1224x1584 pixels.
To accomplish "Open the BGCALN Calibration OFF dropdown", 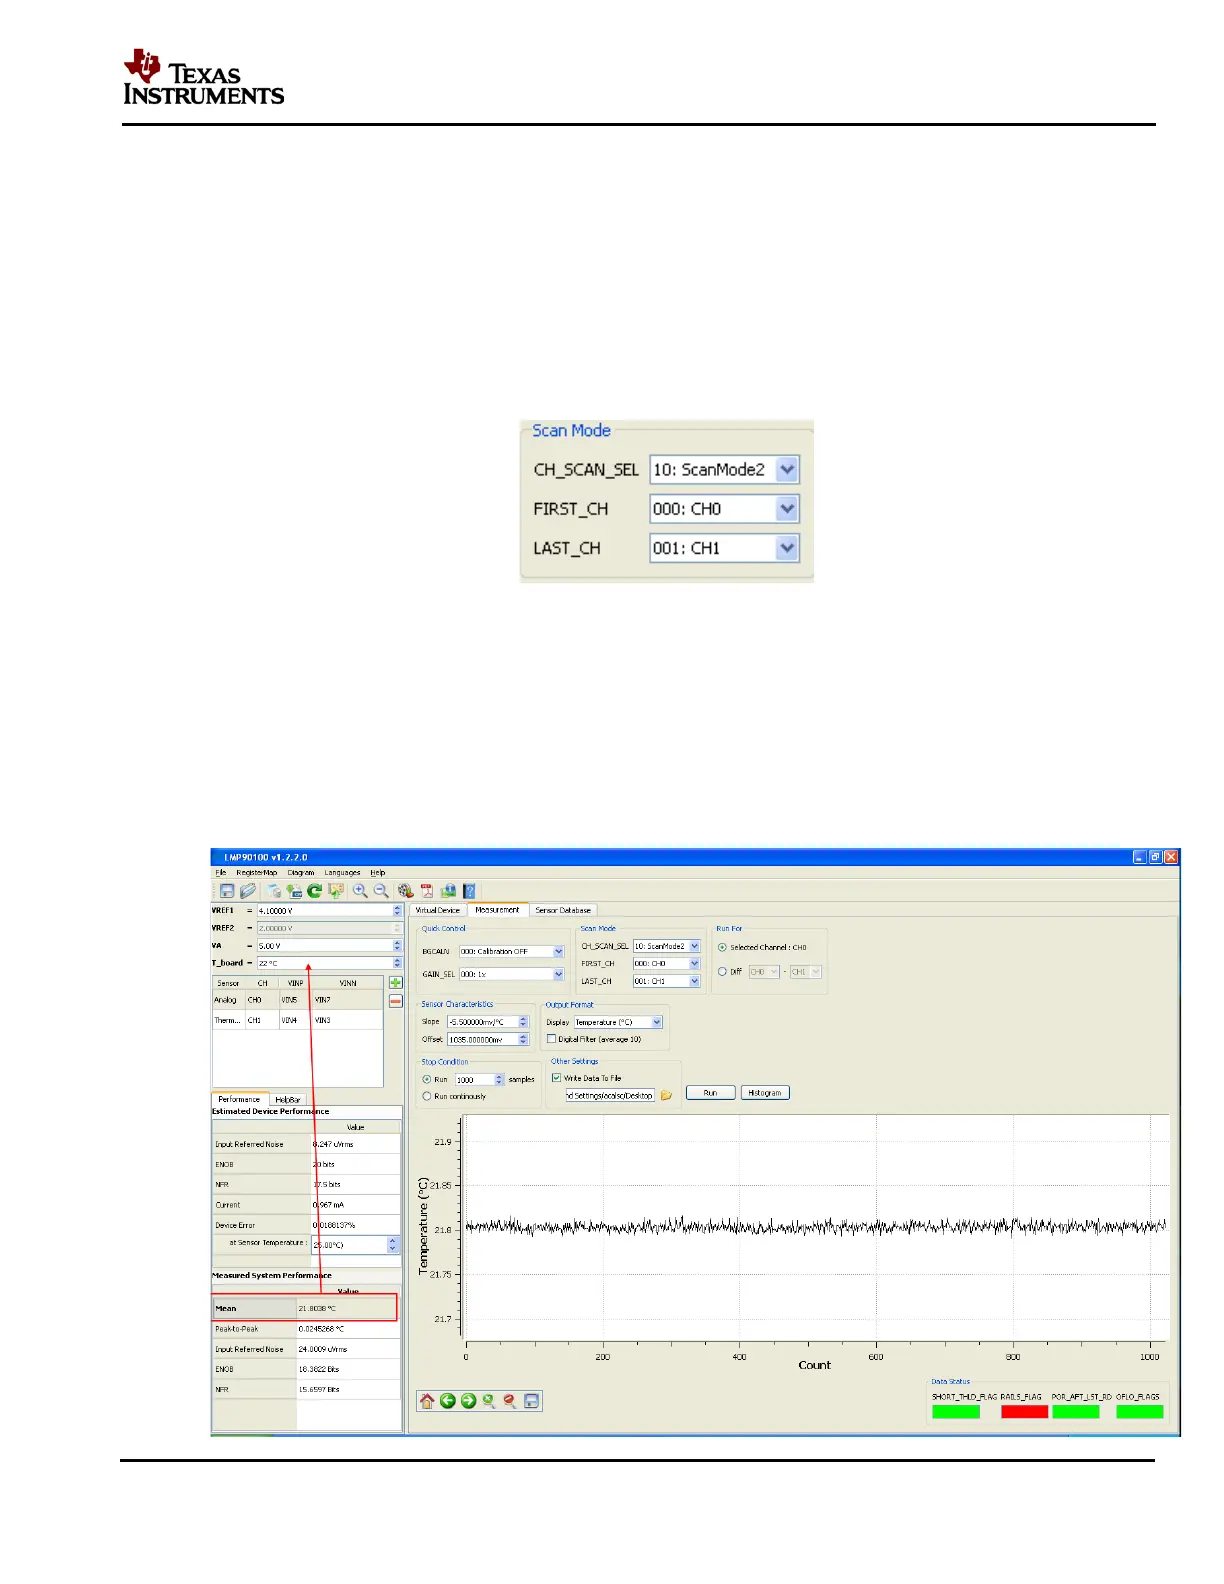I will (558, 952).
